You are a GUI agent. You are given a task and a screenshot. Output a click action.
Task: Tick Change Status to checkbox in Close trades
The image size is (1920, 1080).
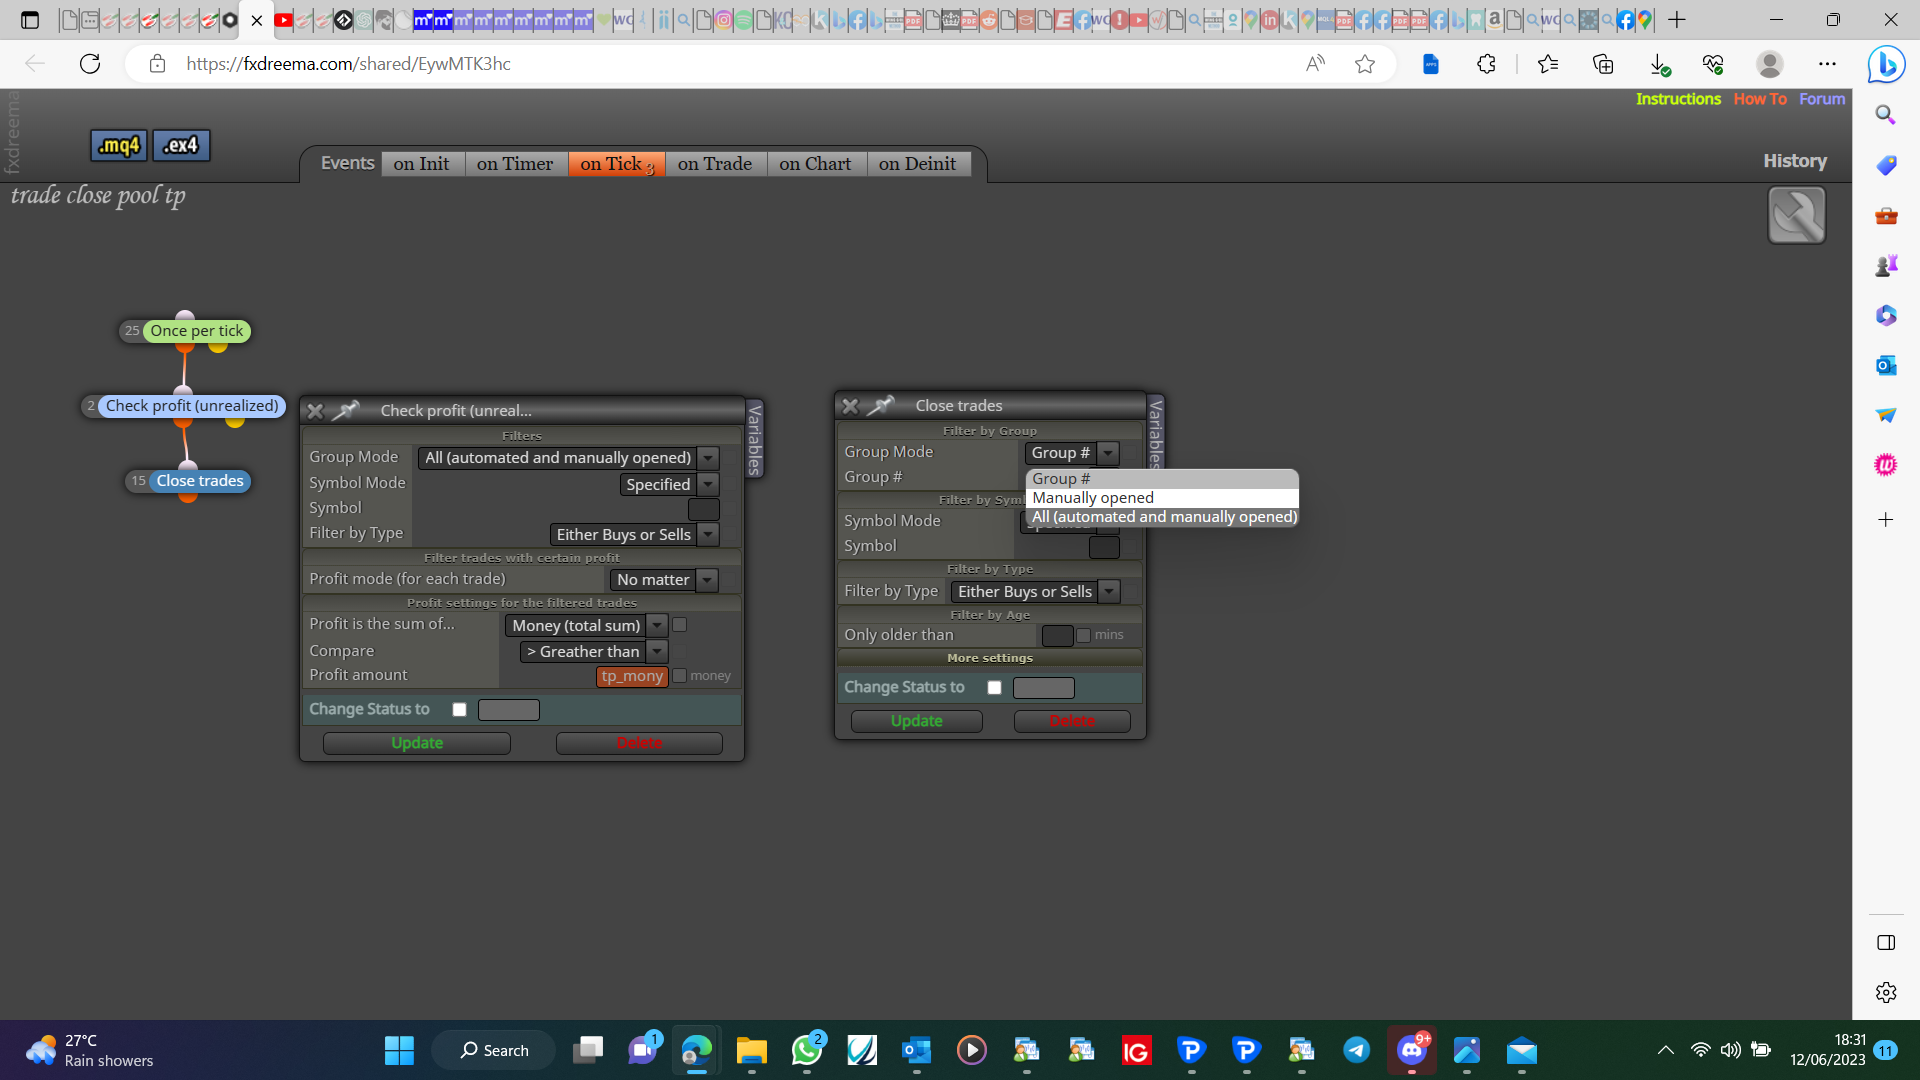pos(994,688)
